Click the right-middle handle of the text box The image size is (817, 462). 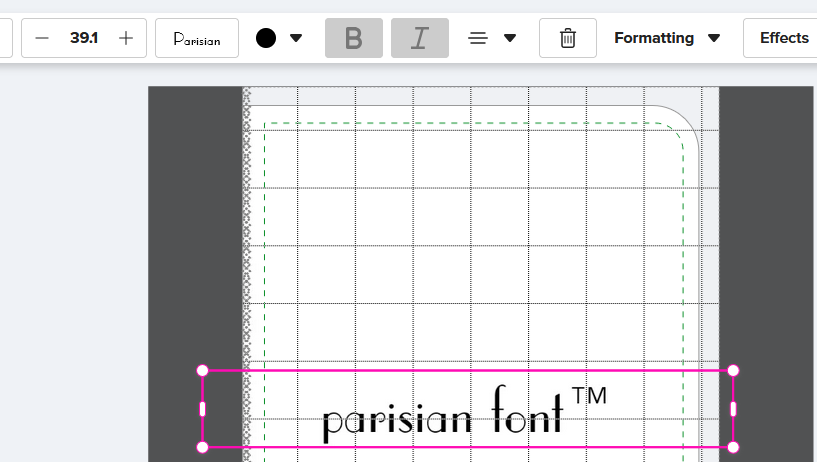733,409
